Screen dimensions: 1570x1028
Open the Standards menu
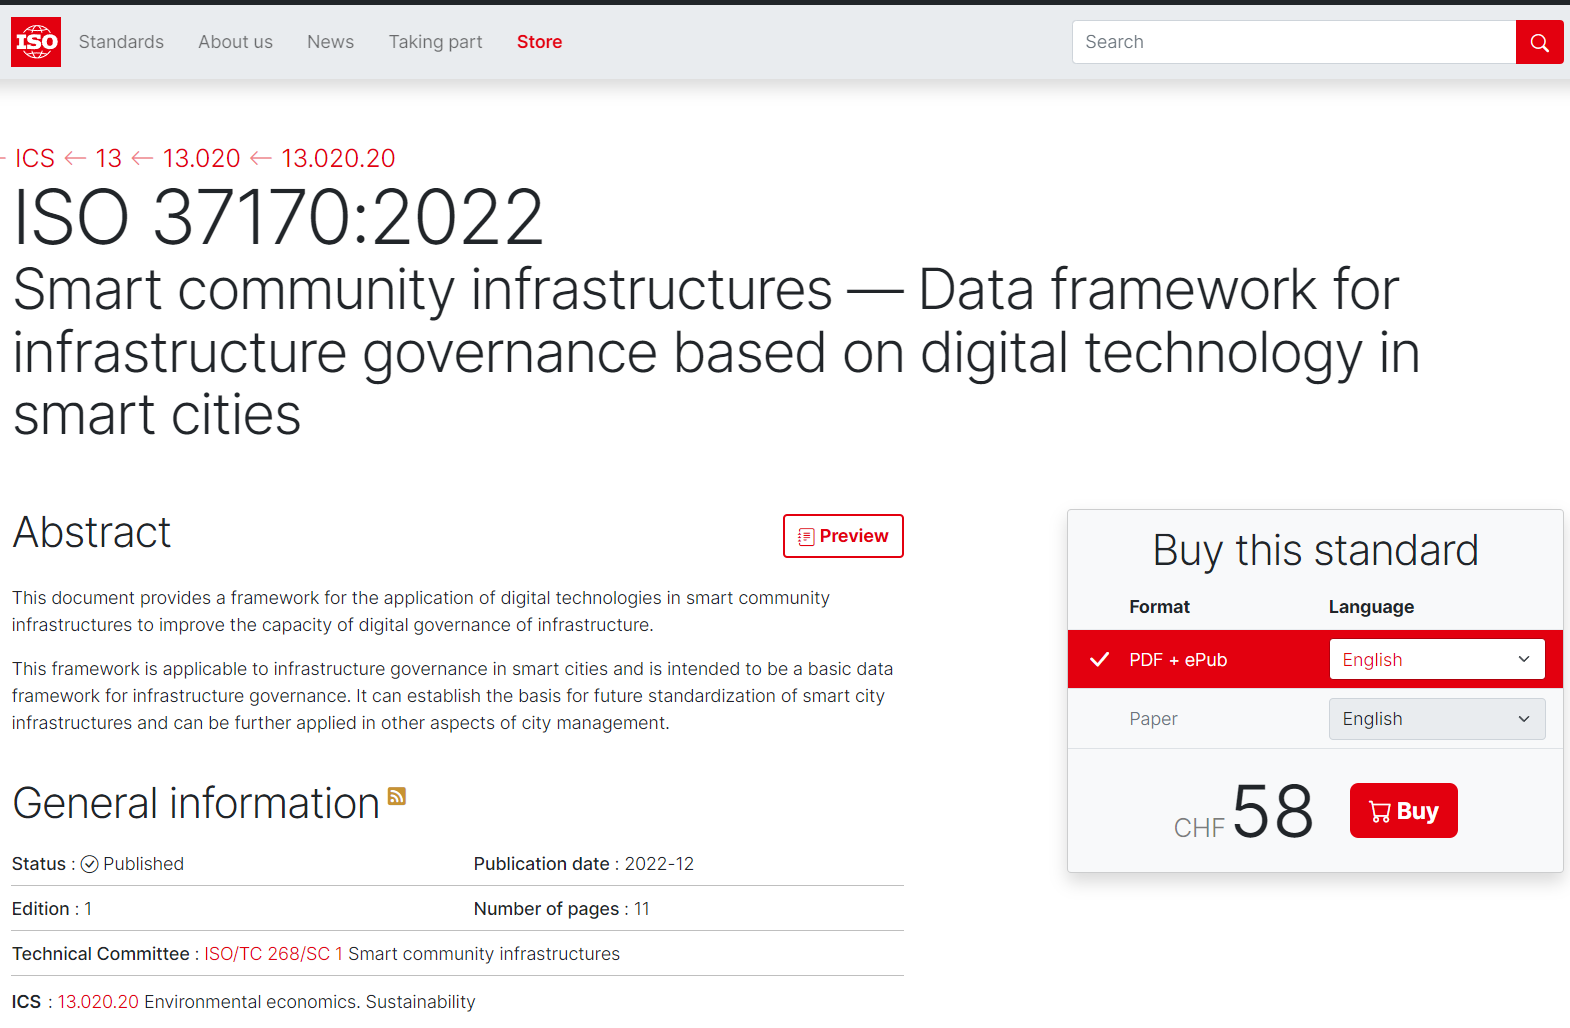pos(121,42)
